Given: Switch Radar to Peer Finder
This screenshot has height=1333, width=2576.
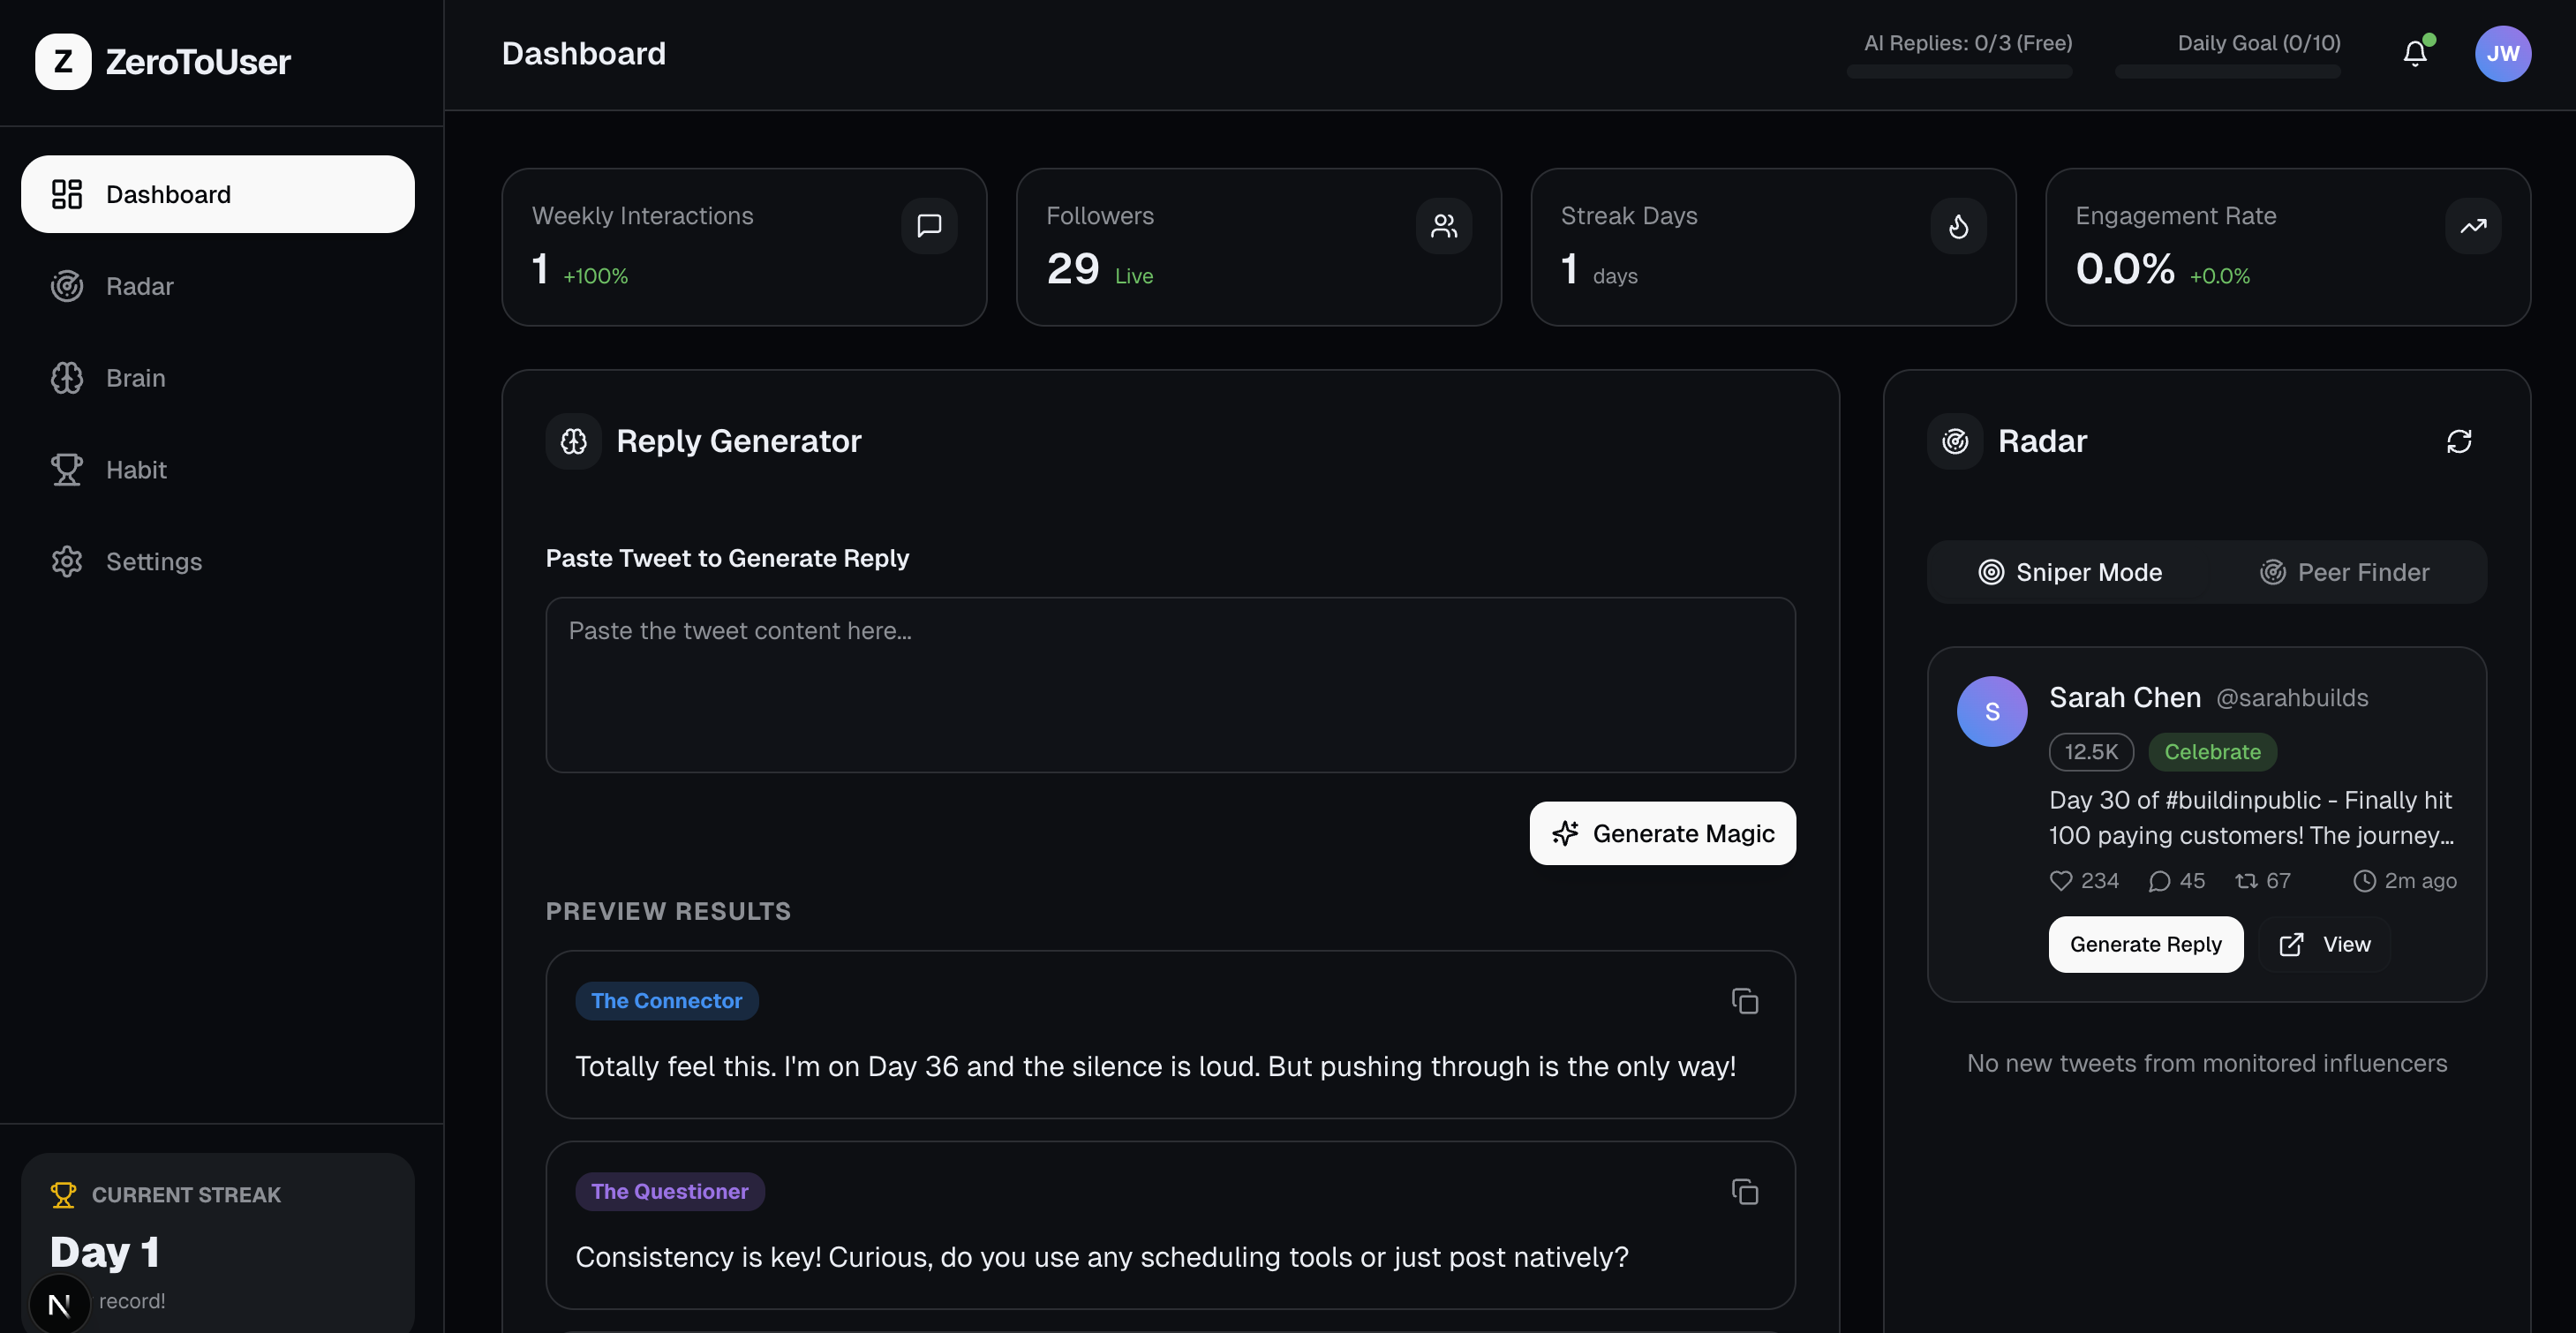Looking at the screenshot, I should tap(2345, 572).
